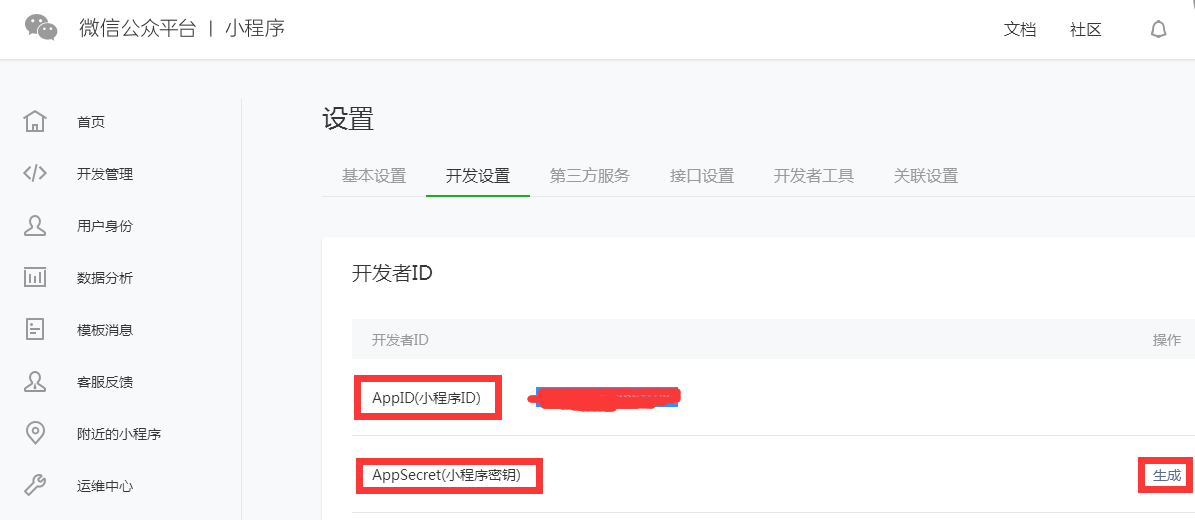The height and width of the screenshot is (520, 1195).
Task: Click the 数据分析 chart icon
Action: (x=35, y=278)
